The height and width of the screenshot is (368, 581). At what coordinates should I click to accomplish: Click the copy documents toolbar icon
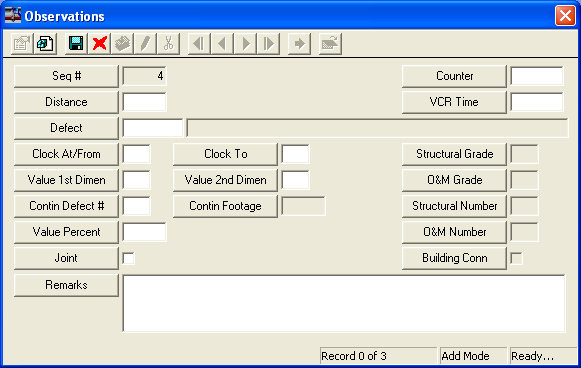tap(45, 44)
